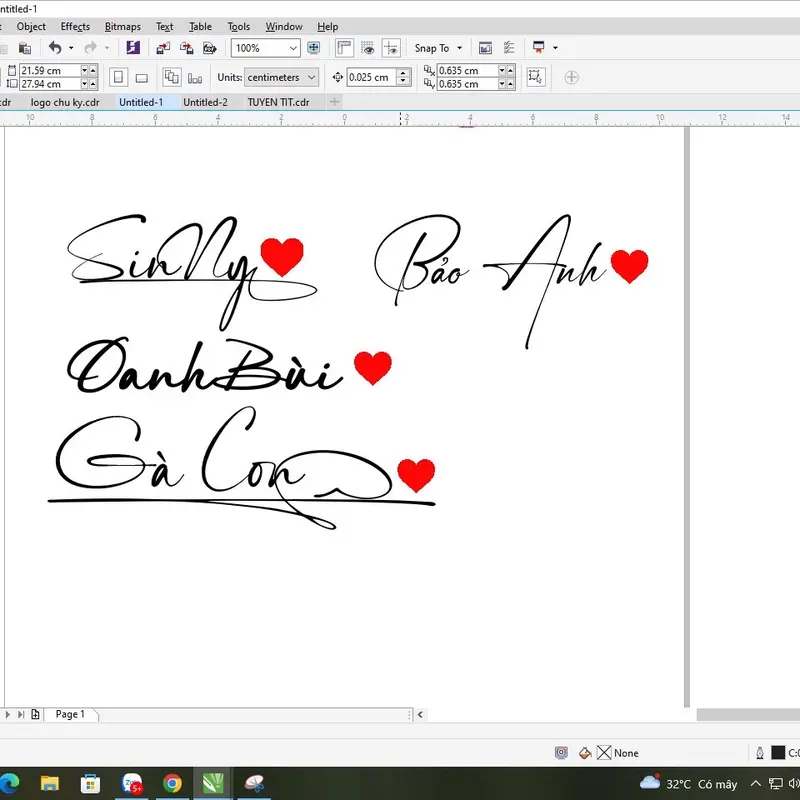Click the Full-screen preview icon
This screenshot has height=800, width=800.
[313, 48]
